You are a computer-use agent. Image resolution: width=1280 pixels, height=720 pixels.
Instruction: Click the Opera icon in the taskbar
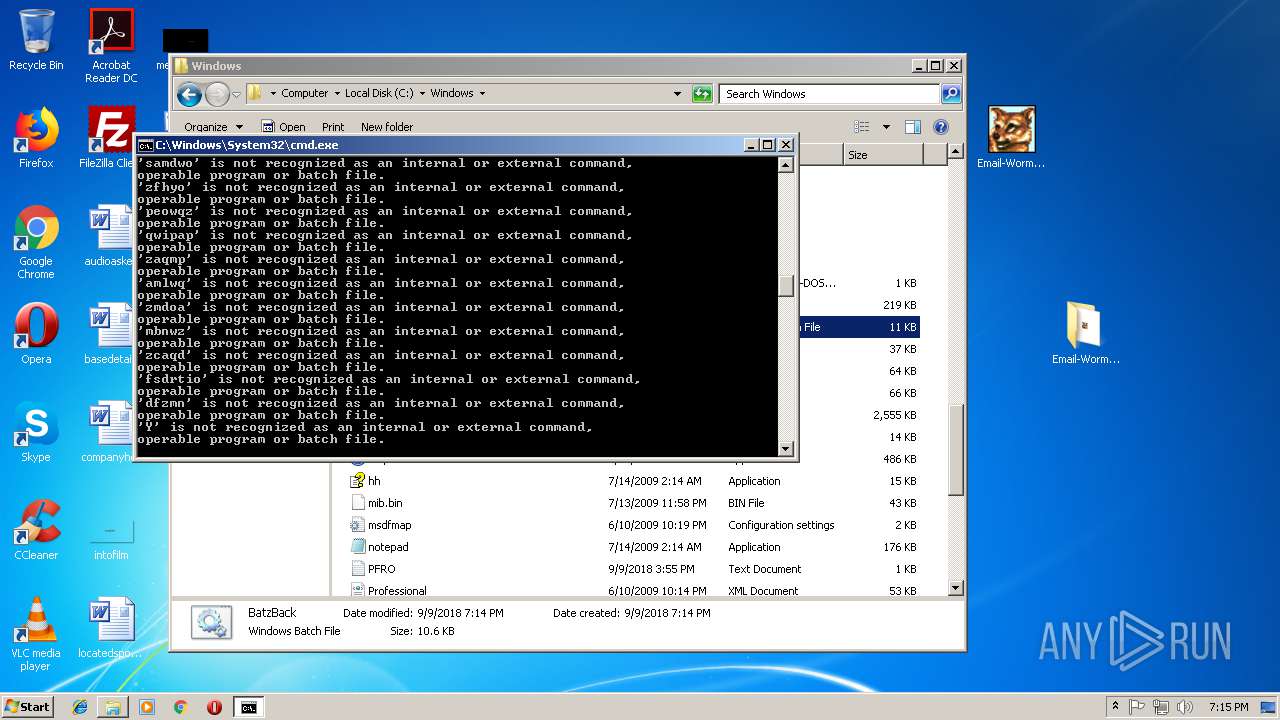(x=214, y=707)
